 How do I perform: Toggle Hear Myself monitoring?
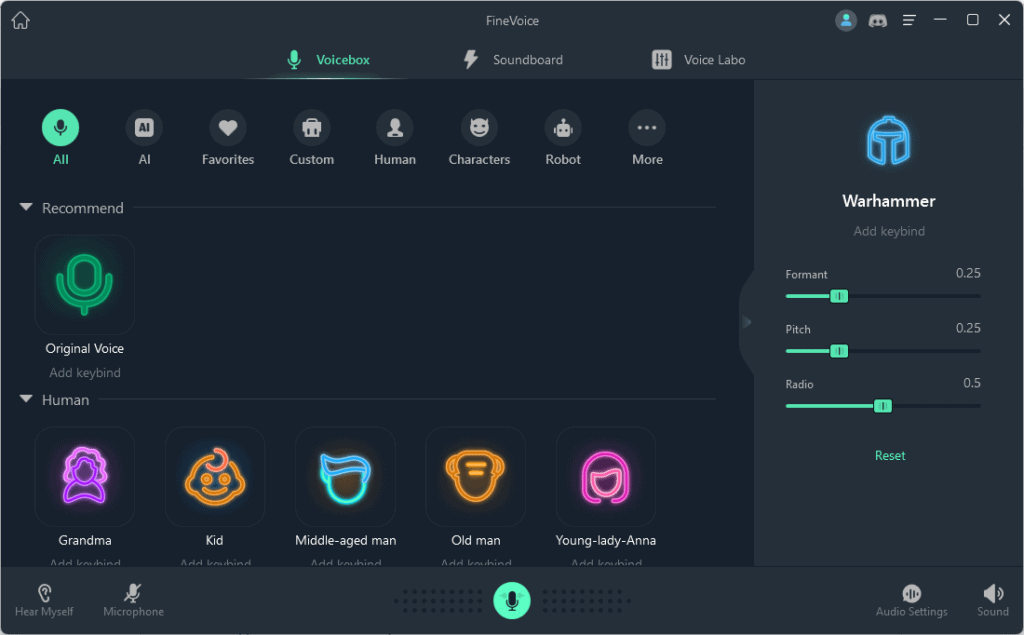(x=43, y=598)
